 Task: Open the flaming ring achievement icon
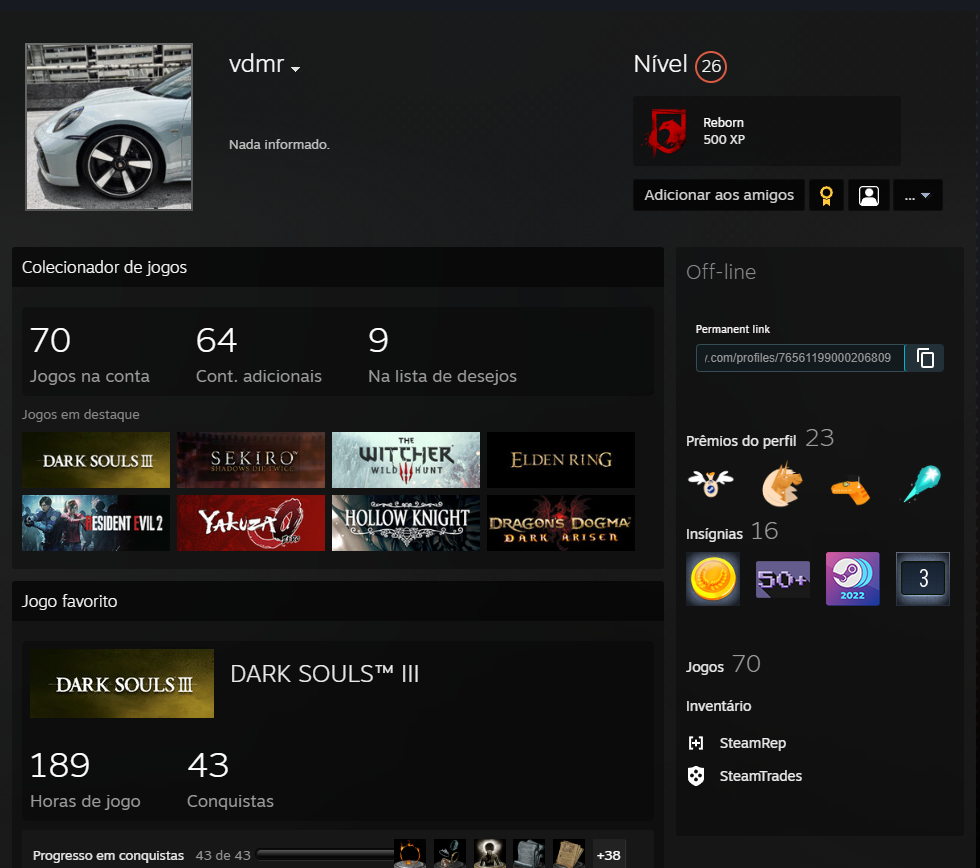coord(410,854)
